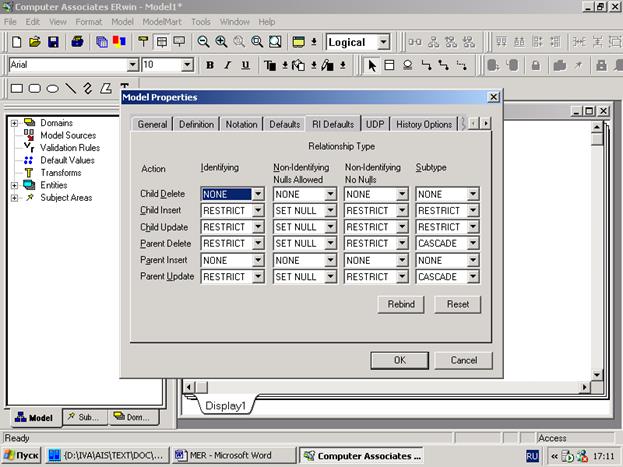Open the text color picker icon
Screen dimensions: 623x467
(271, 65)
